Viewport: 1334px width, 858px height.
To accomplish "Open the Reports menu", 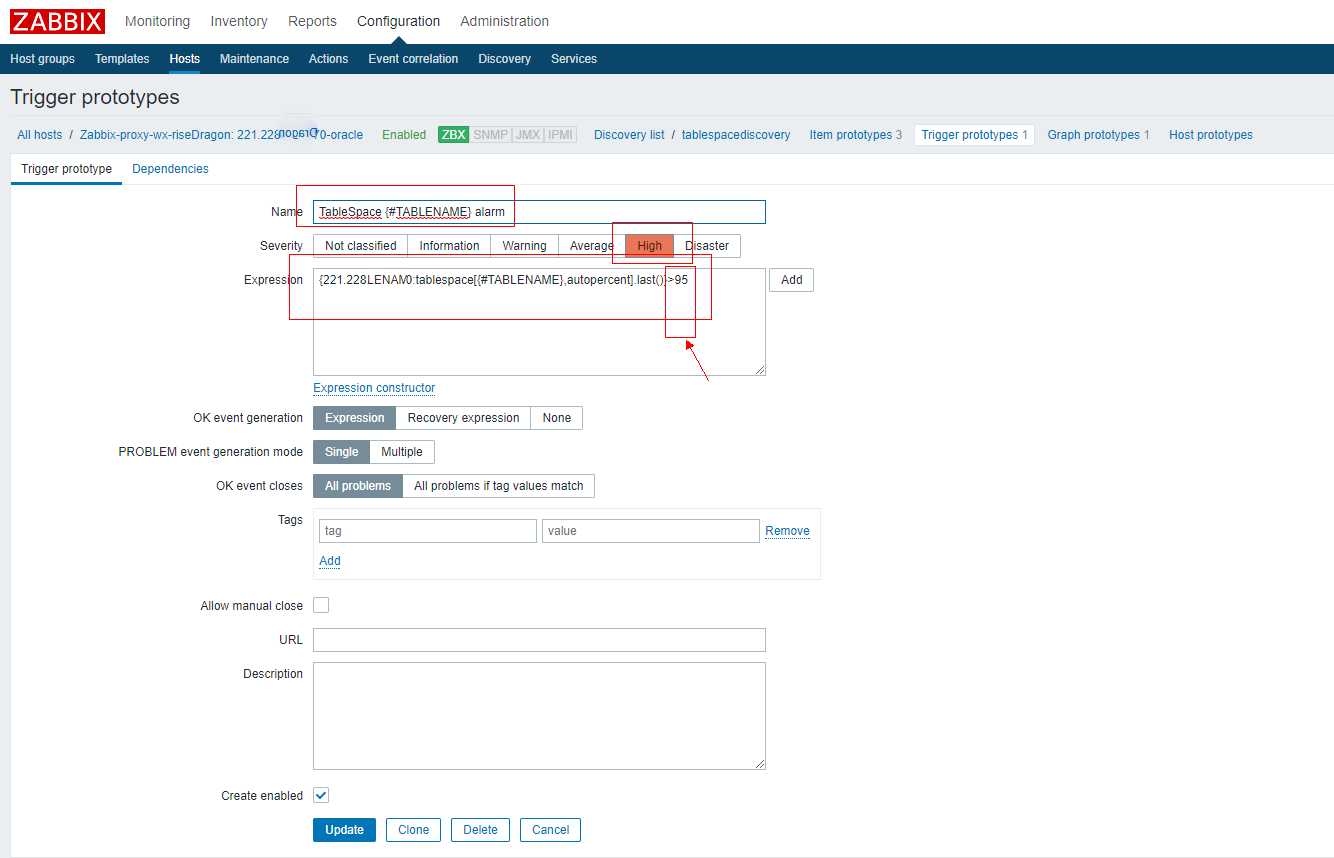I will point(312,21).
